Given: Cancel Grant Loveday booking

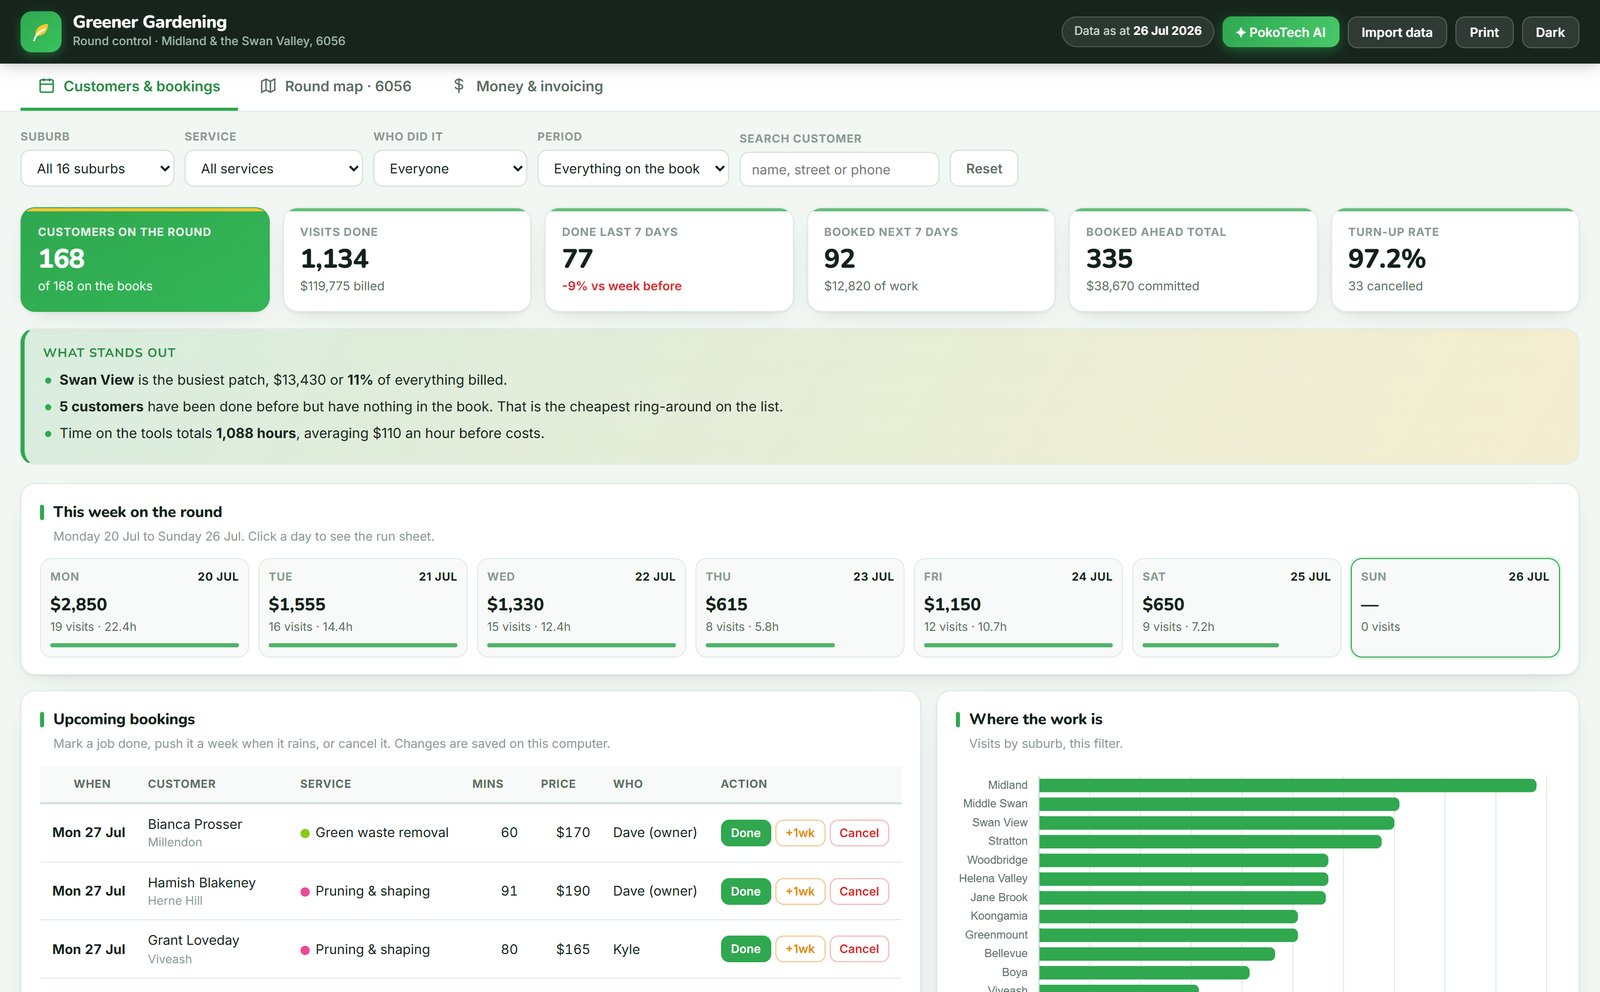Looking at the screenshot, I should click(x=859, y=949).
